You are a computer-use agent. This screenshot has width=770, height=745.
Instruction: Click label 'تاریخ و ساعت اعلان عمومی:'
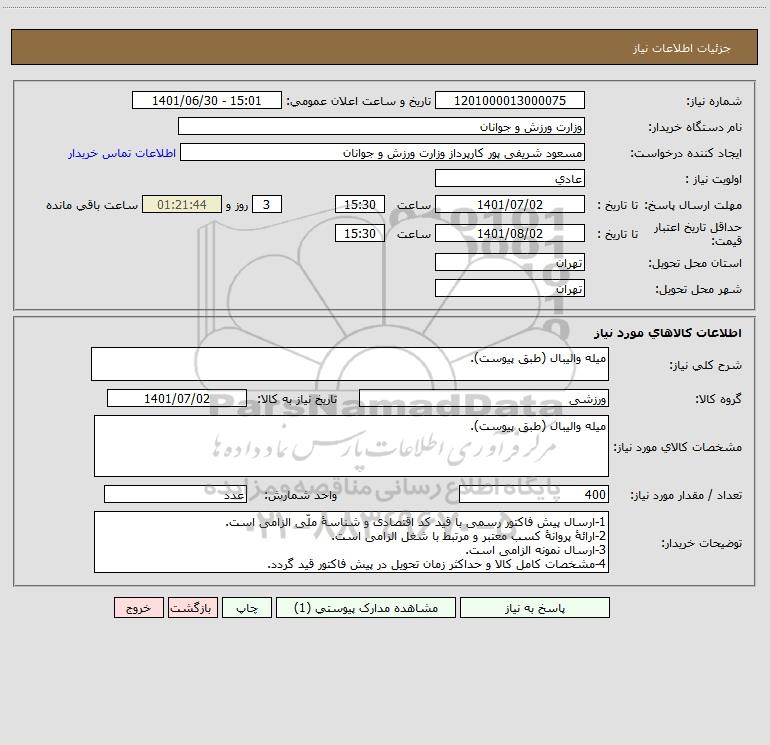358,101
